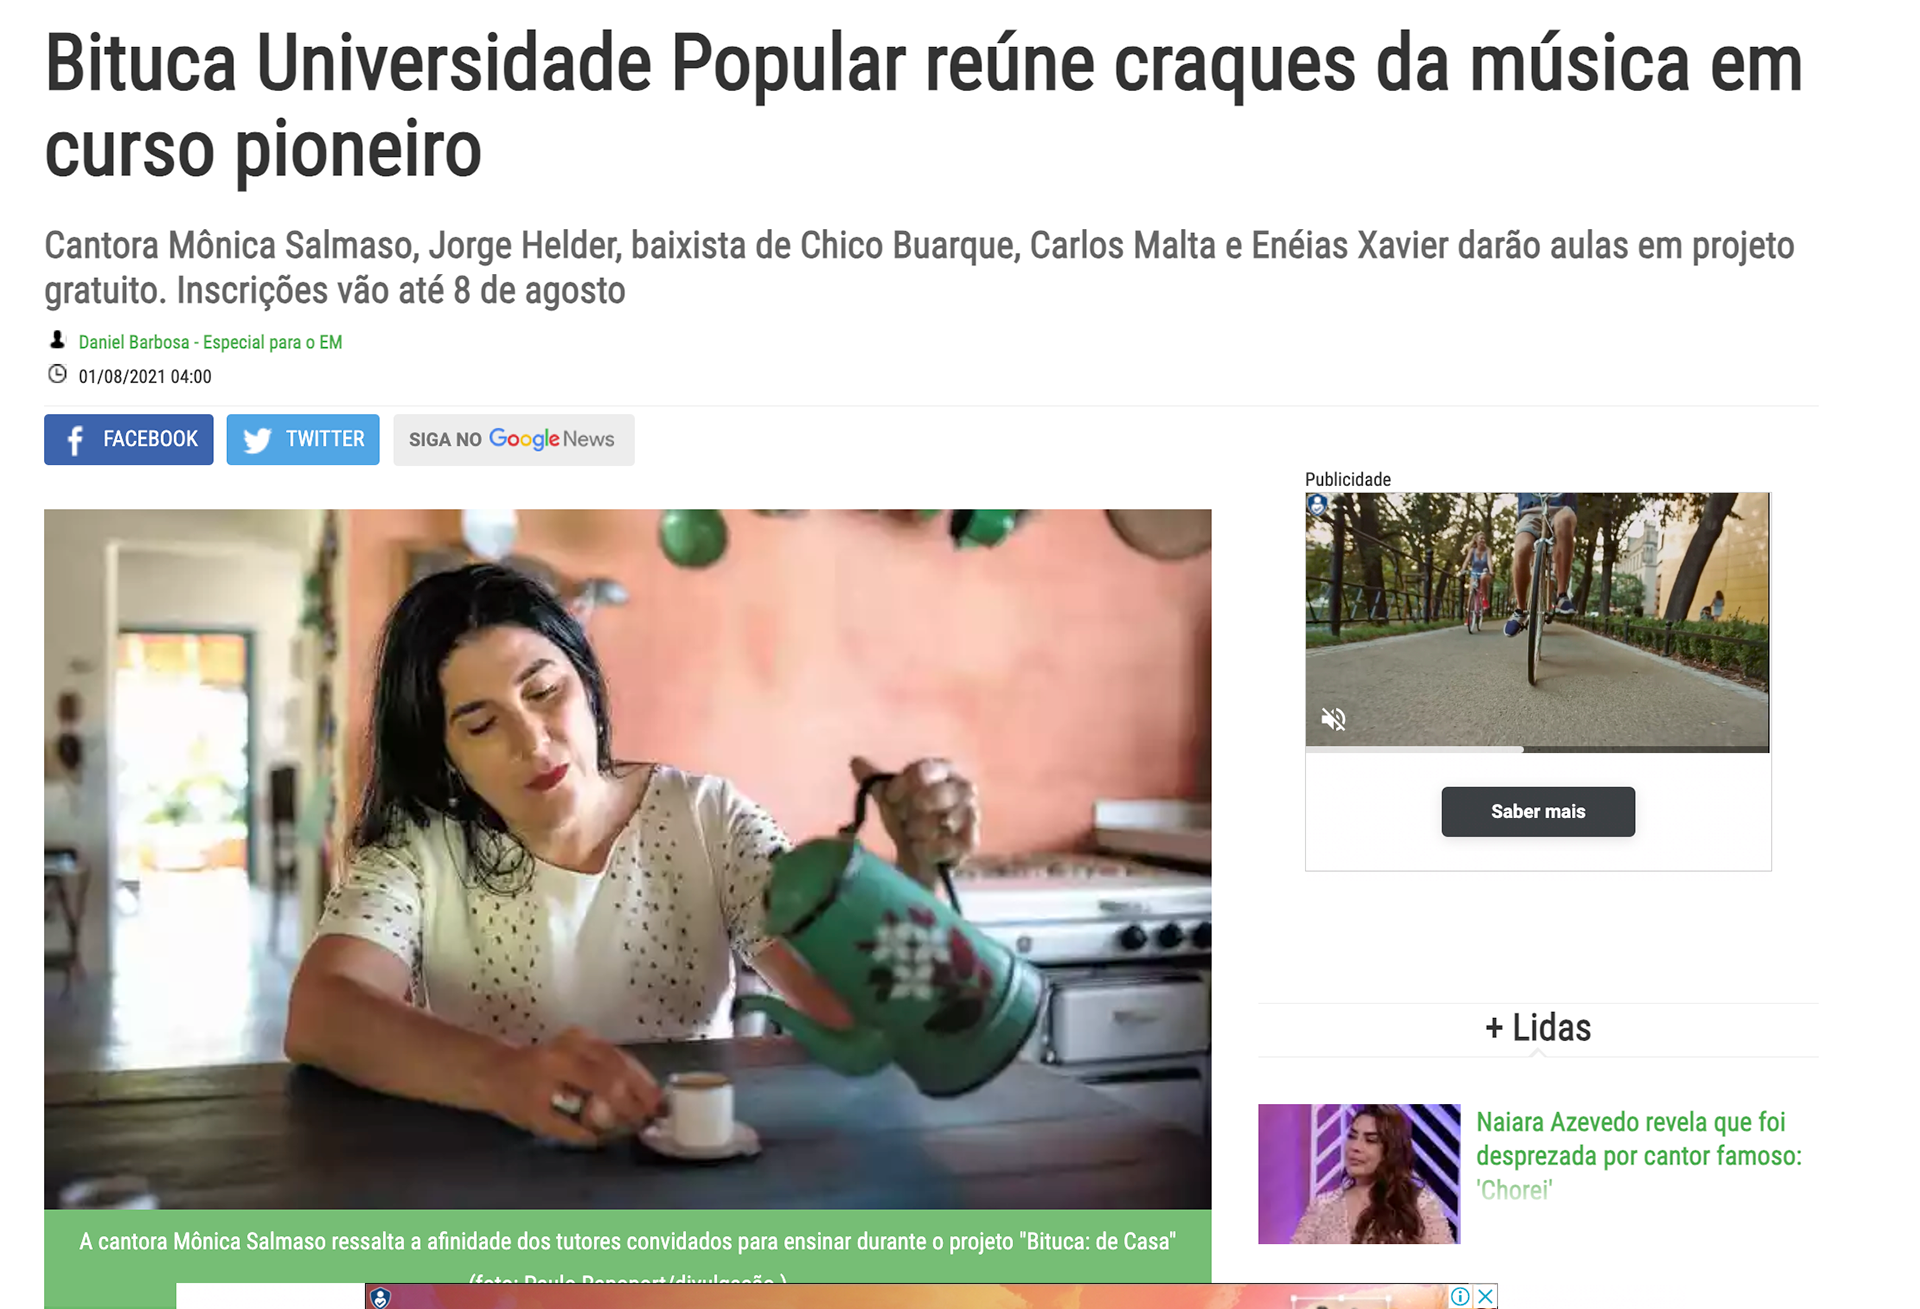Screen dimensions: 1920x1309
Task: Unmute the bicycle video ad
Action: click(x=1333, y=719)
